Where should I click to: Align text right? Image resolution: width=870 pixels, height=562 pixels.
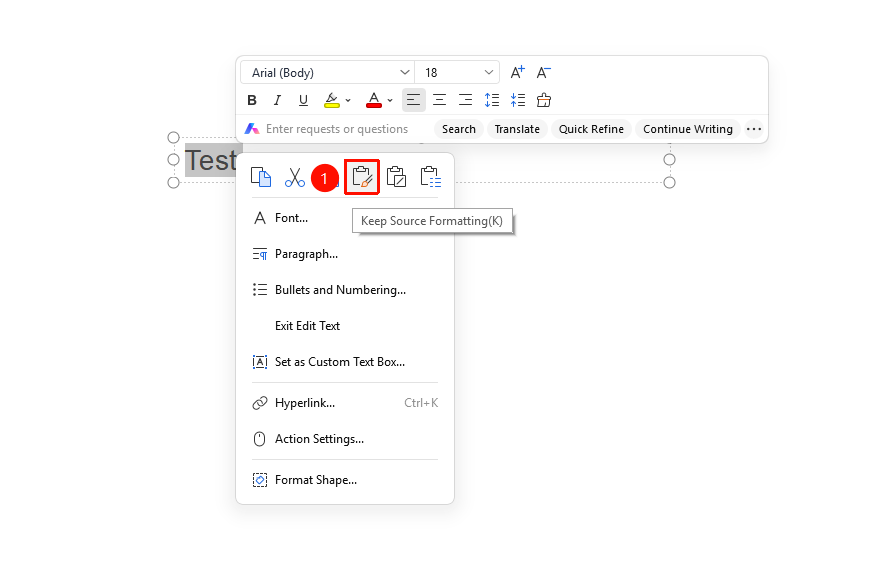tap(466, 100)
